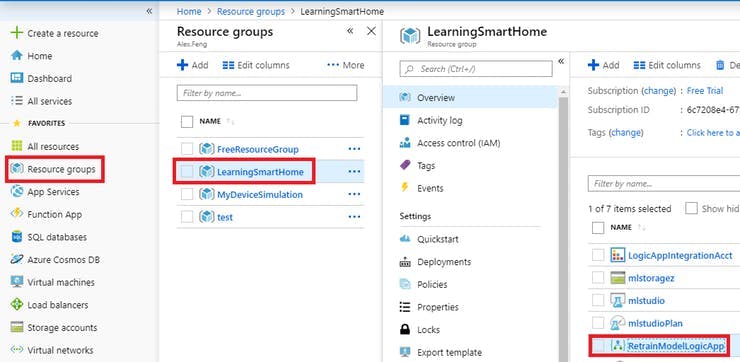Open Home from the left sidebar
Viewport: 740px width, 362px height.
pyautogui.click(x=40, y=56)
